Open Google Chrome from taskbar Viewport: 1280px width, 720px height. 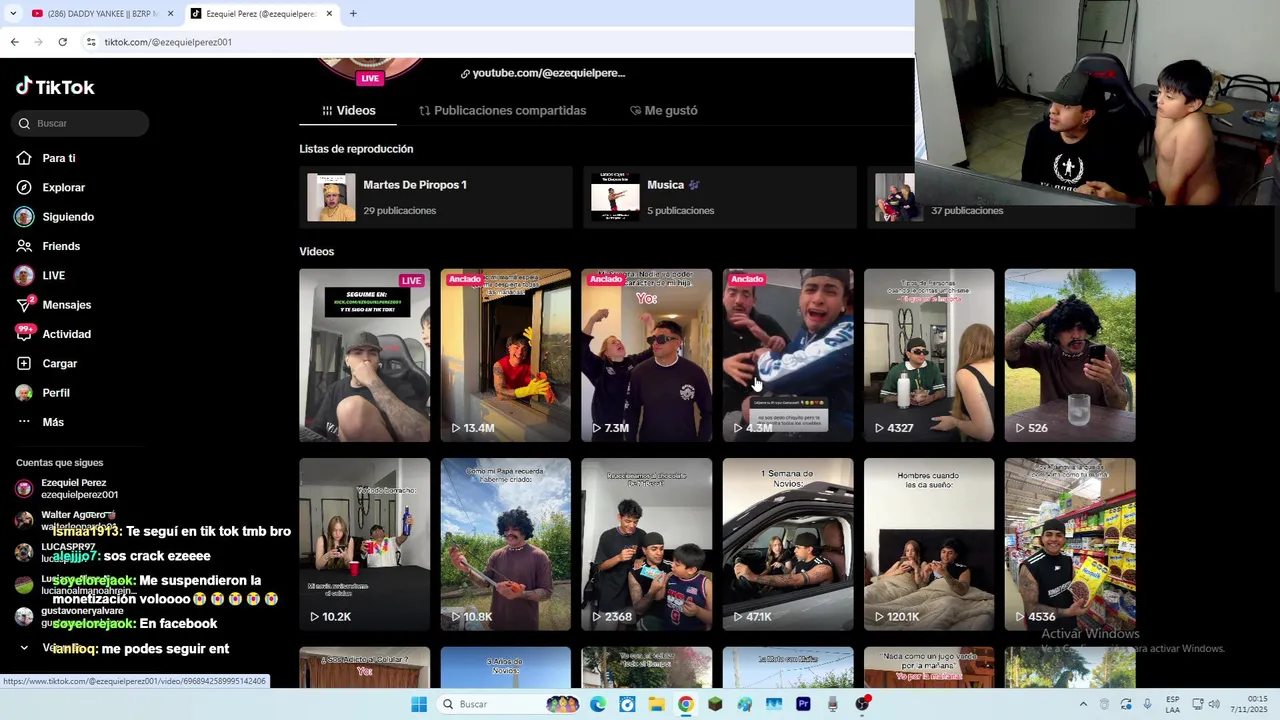click(x=685, y=704)
